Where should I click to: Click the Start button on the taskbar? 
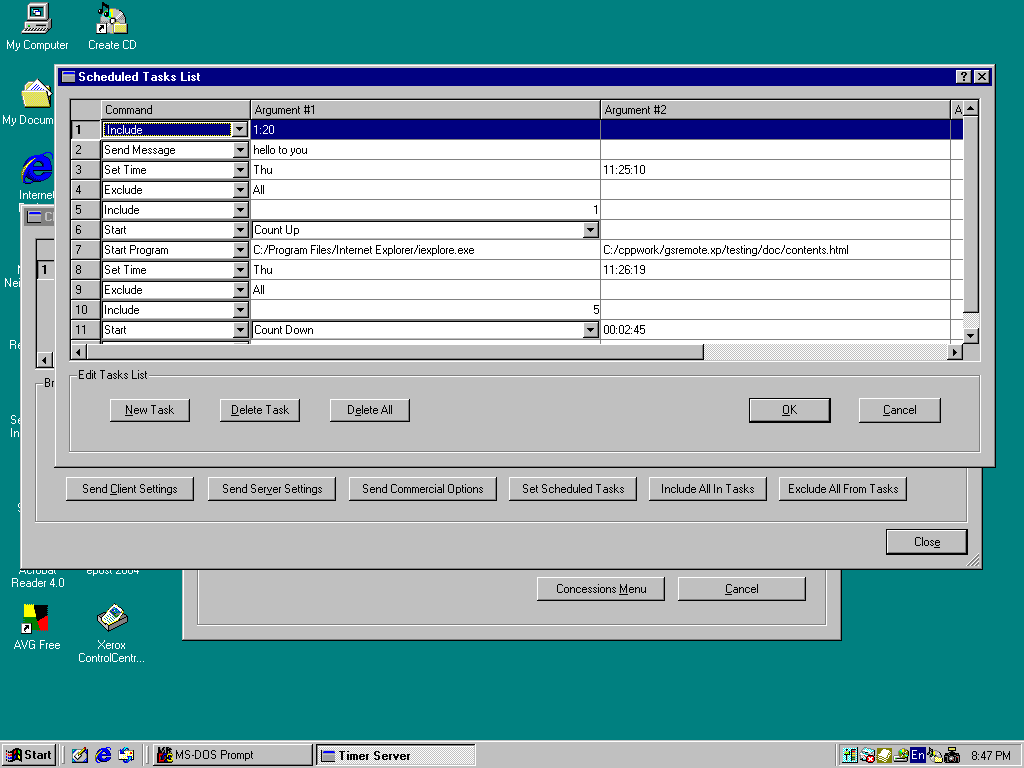click(29, 755)
